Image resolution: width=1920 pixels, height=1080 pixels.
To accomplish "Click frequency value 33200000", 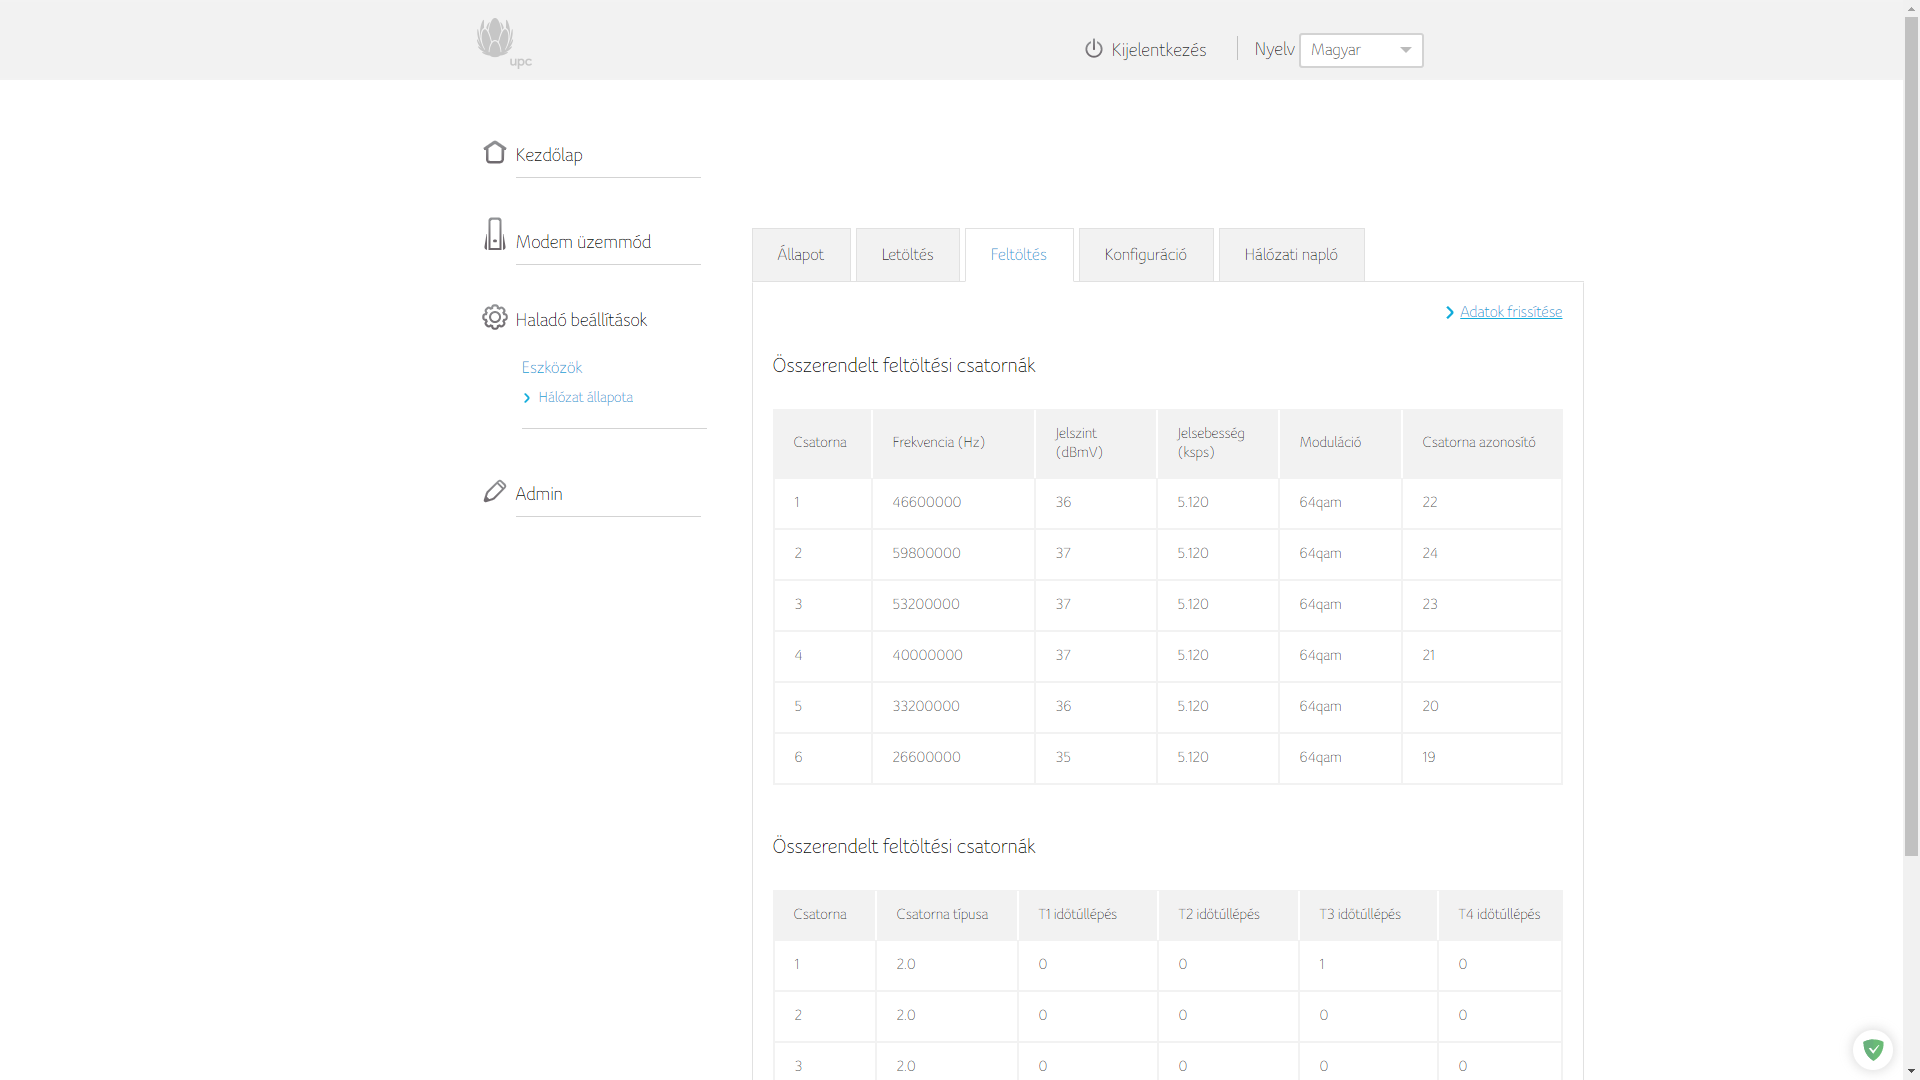I will [x=926, y=706].
